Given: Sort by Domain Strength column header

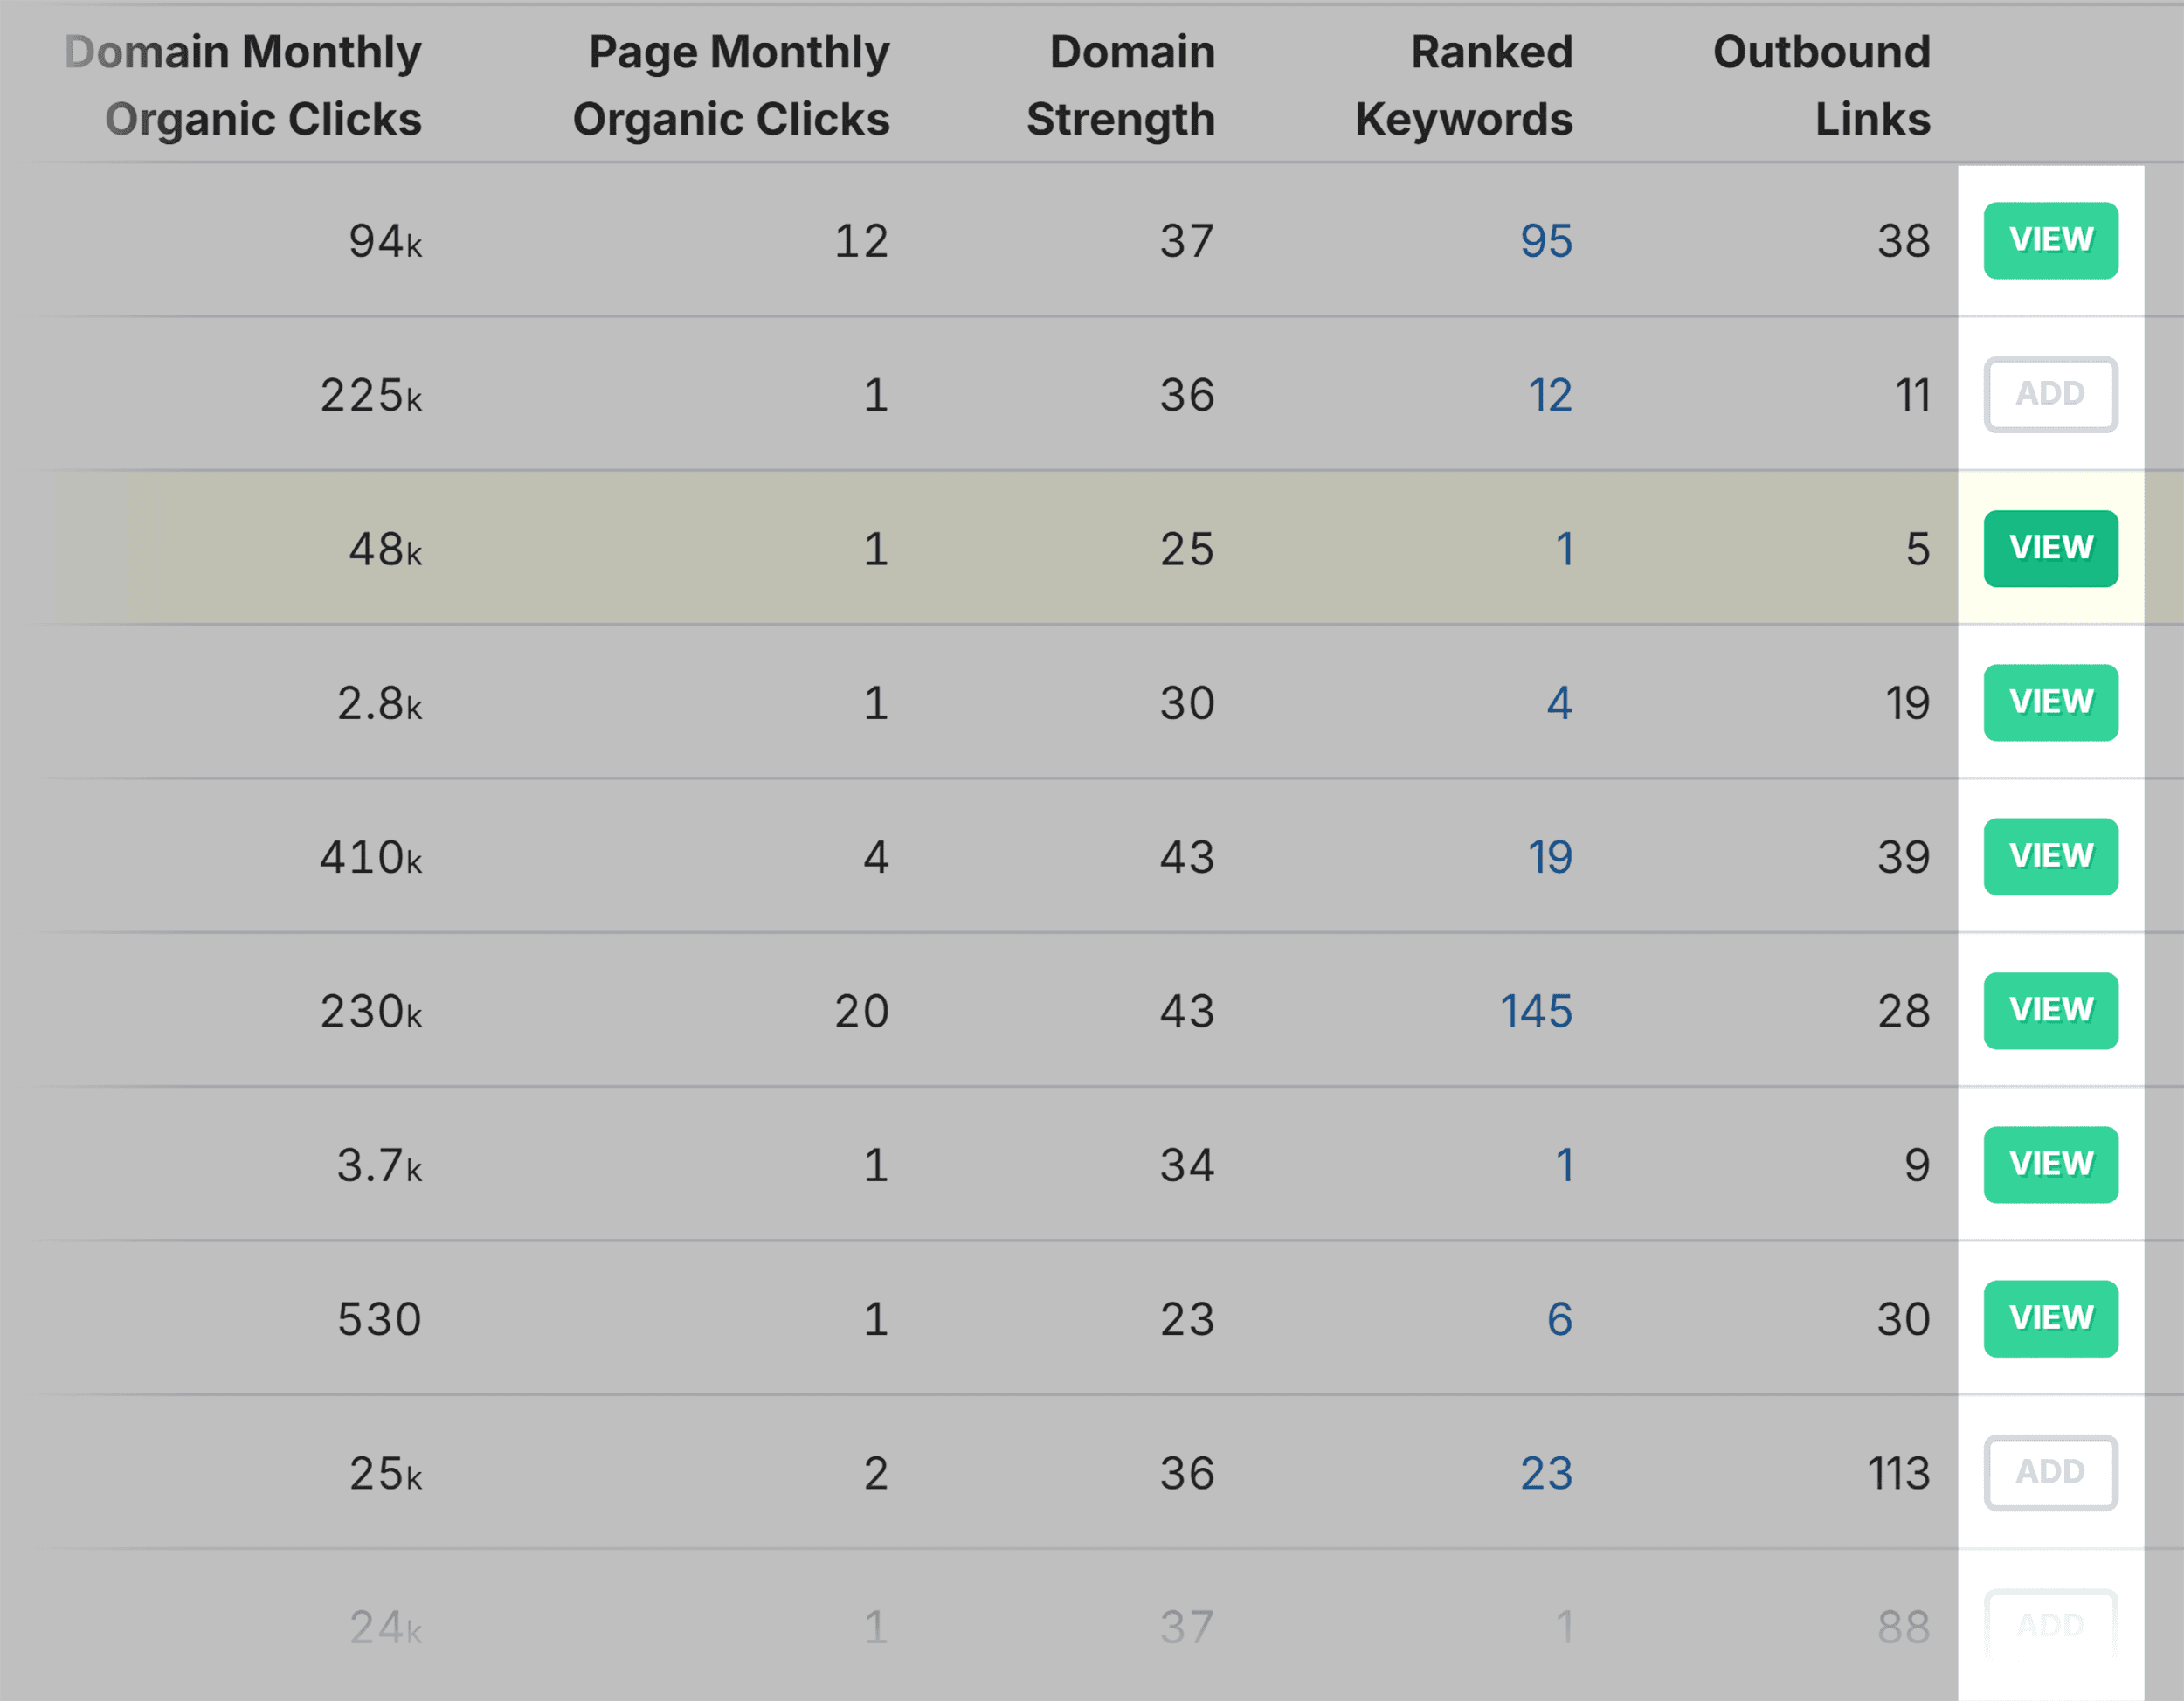Looking at the screenshot, I should pos(1121,85).
